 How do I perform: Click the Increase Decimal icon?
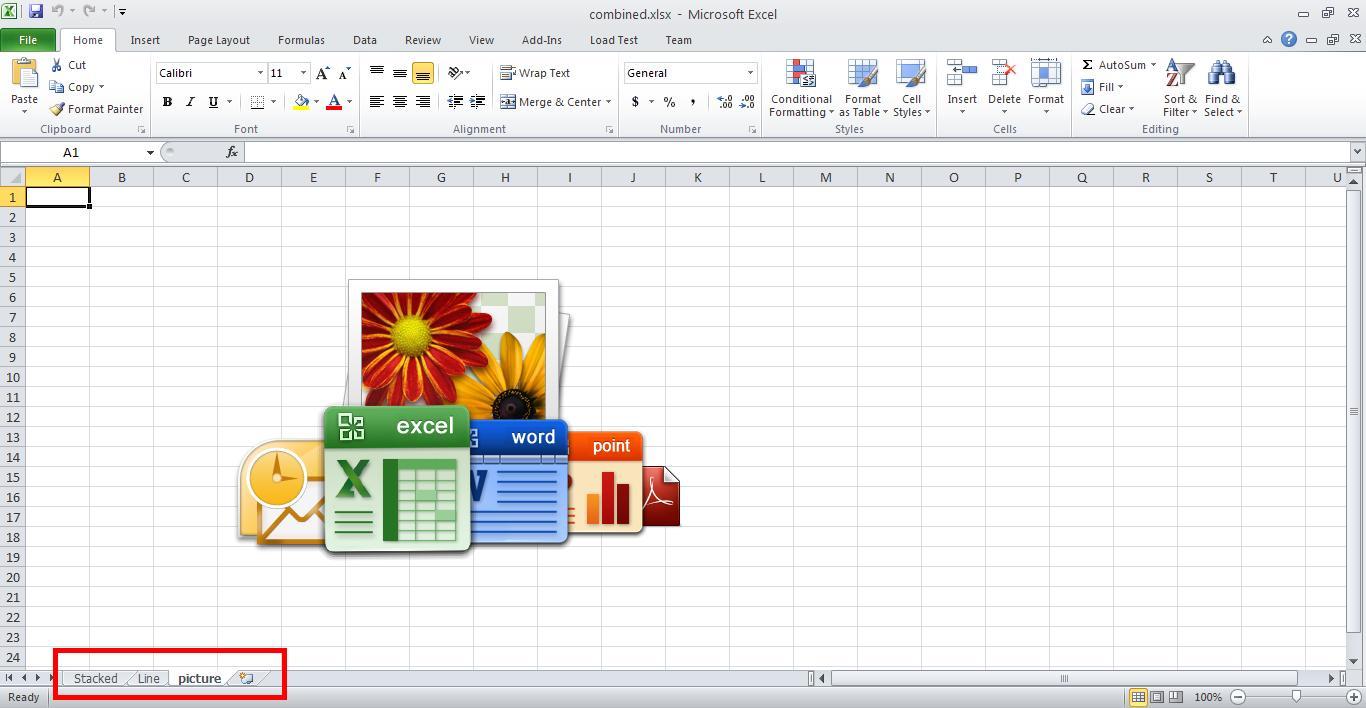click(x=723, y=101)
